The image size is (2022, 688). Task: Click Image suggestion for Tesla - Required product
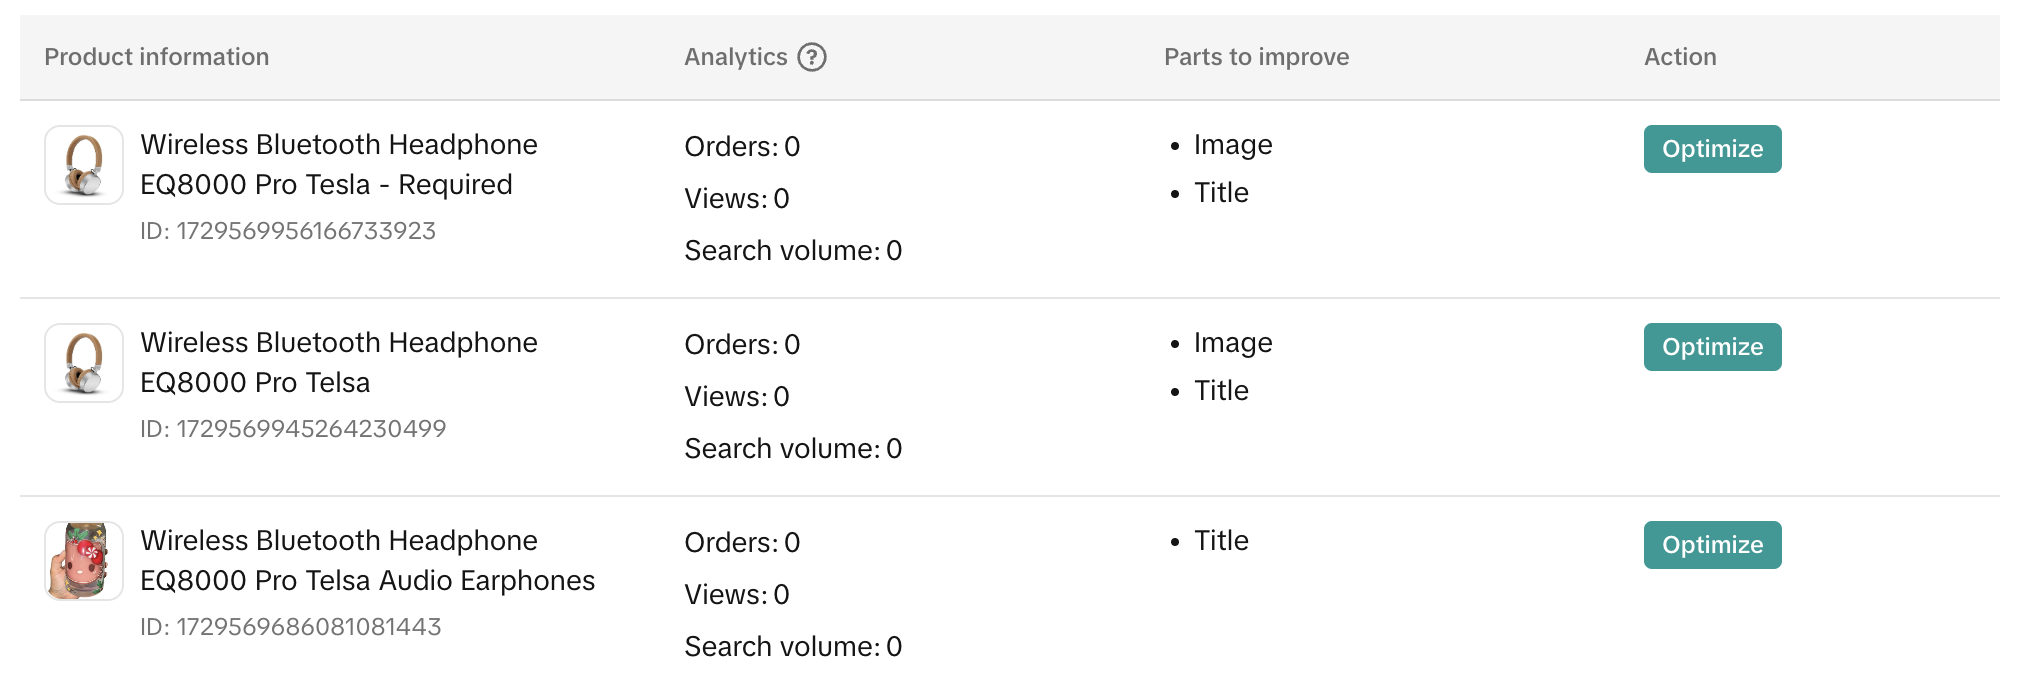[1232, 145]
